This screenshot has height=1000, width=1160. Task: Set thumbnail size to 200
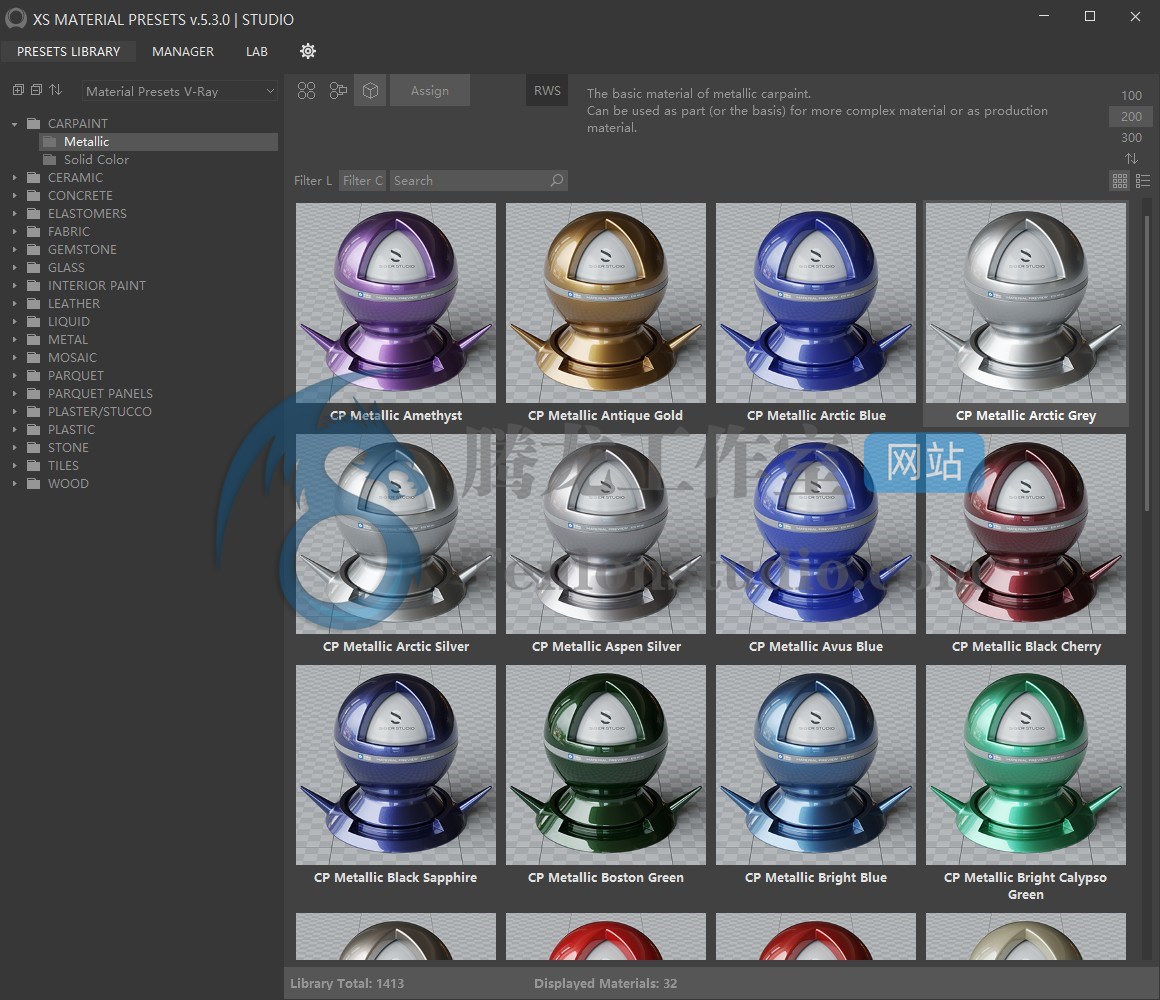coord(1130,116)
